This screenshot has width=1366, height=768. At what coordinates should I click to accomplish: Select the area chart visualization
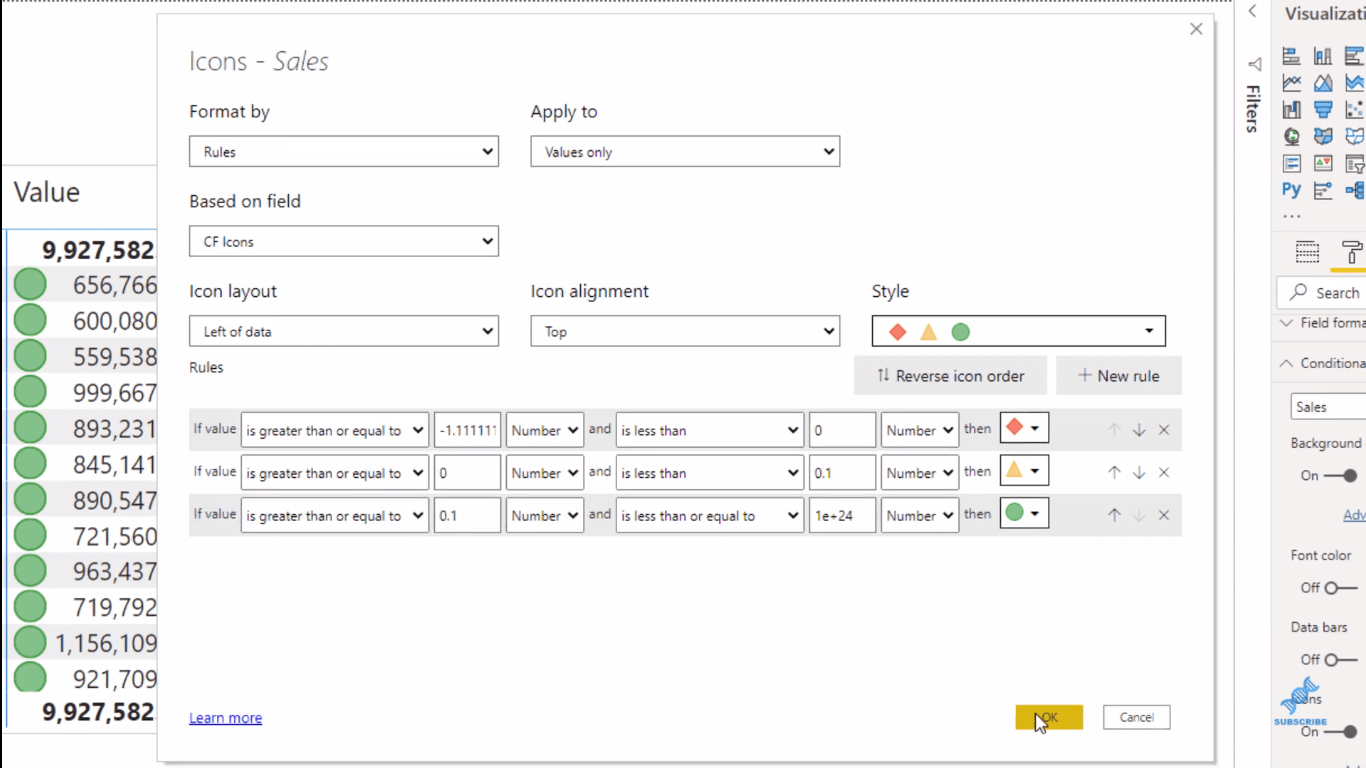tap(1323, 83)
